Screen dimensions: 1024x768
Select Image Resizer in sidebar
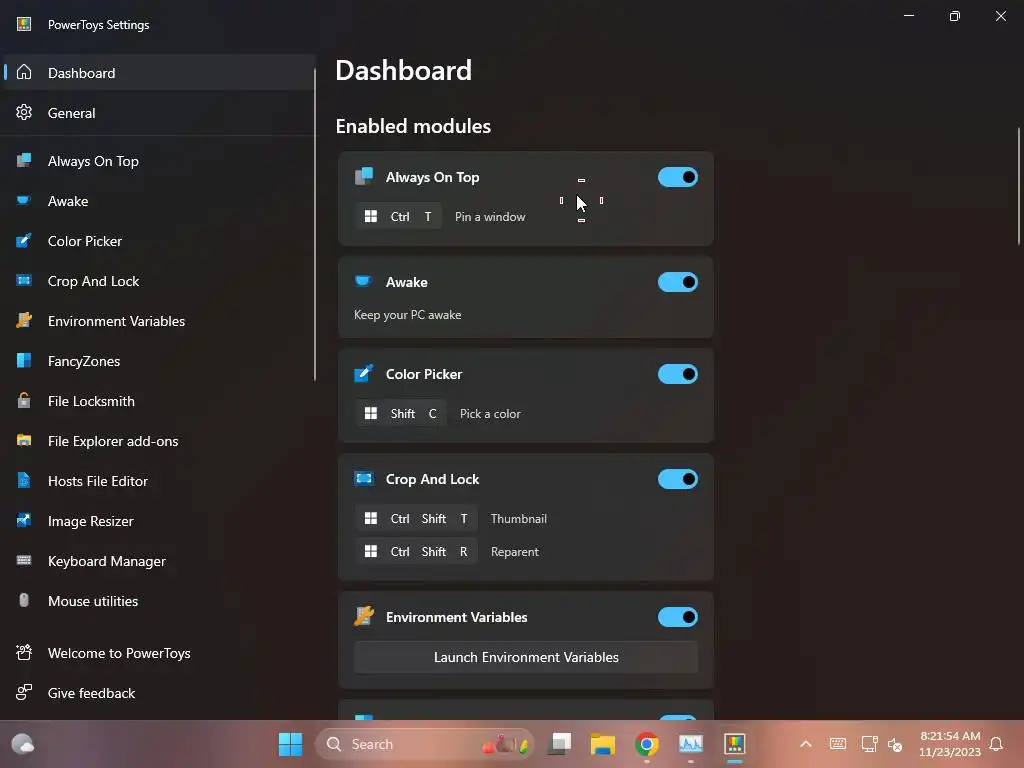click(x=158, y=520)
